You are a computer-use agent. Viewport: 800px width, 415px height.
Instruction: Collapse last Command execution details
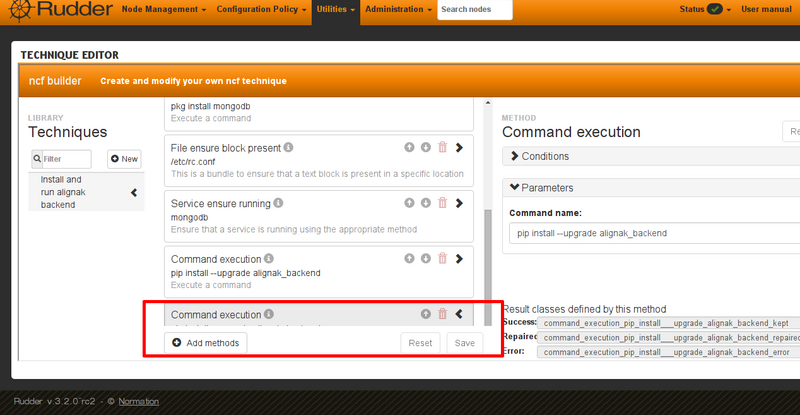[x=459, y=314]
